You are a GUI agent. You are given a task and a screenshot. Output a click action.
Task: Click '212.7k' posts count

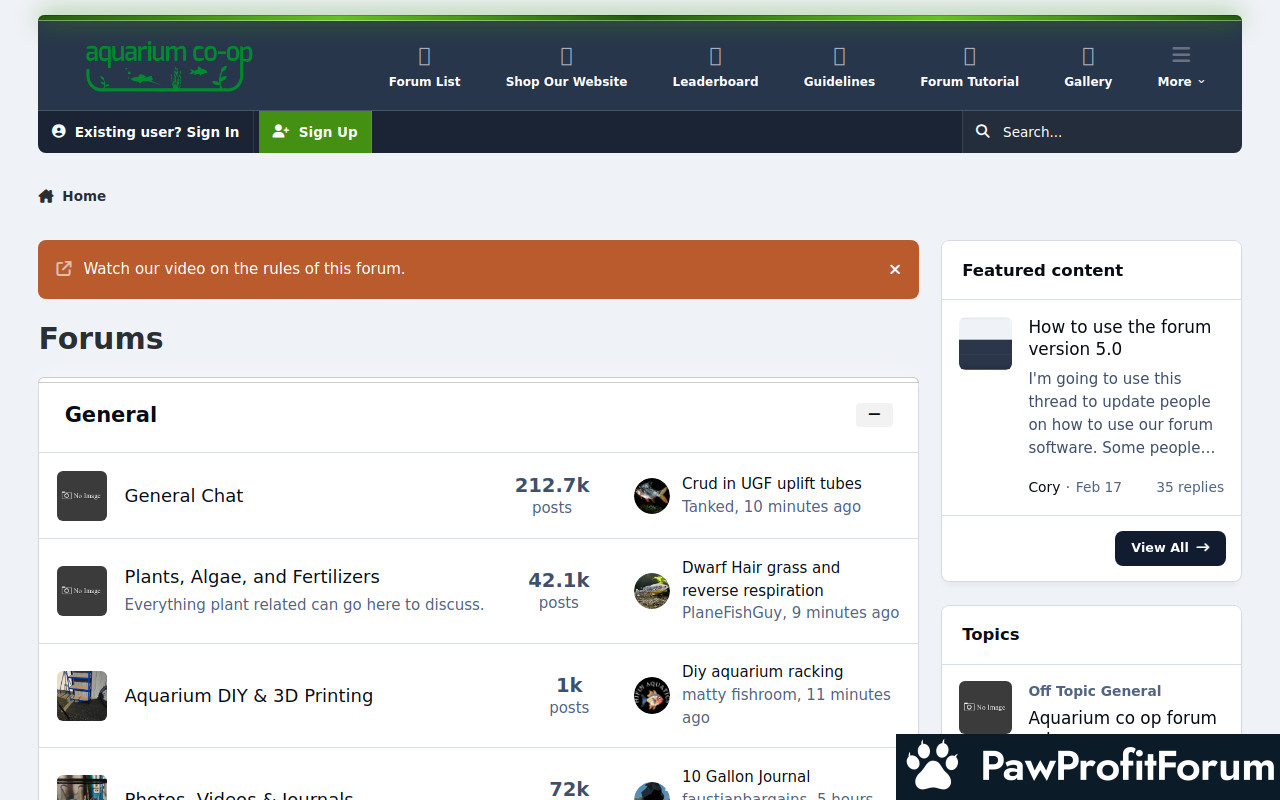[x=552, y=485]
